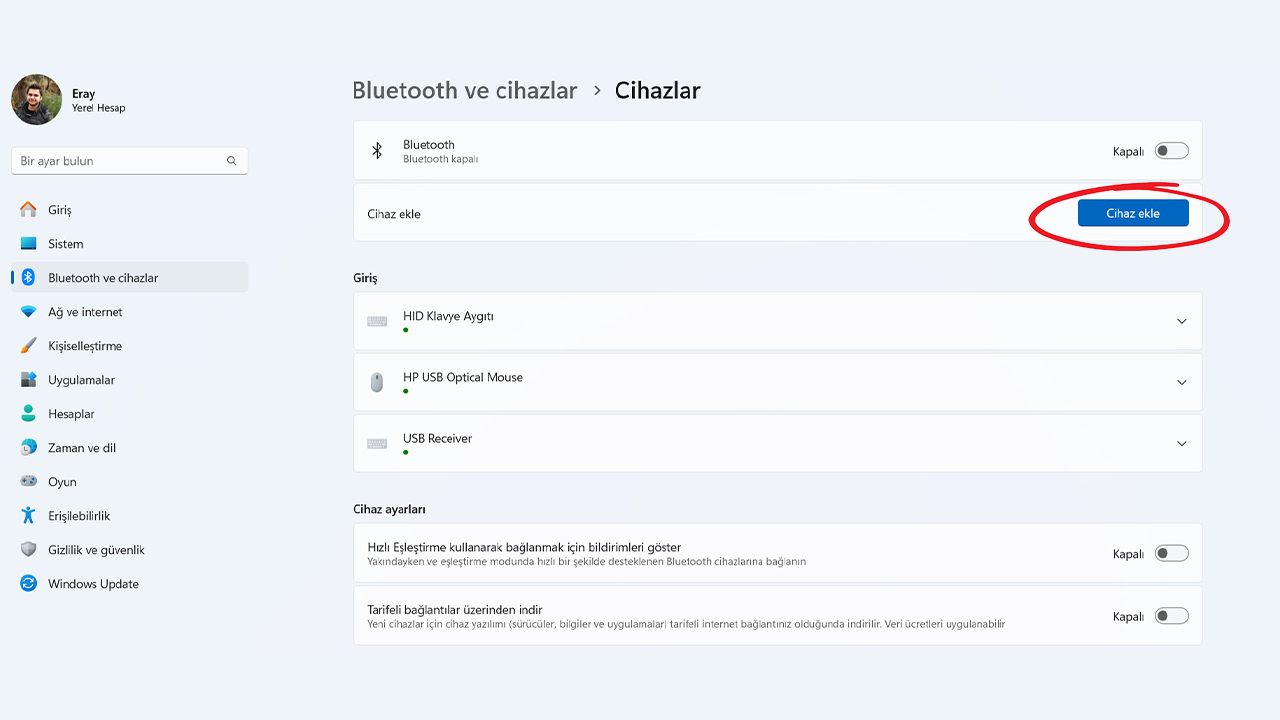Expand HP USB Optical Mouse details
The width and height of the screenshot is (1280, 720).
tap(1181, 382)
